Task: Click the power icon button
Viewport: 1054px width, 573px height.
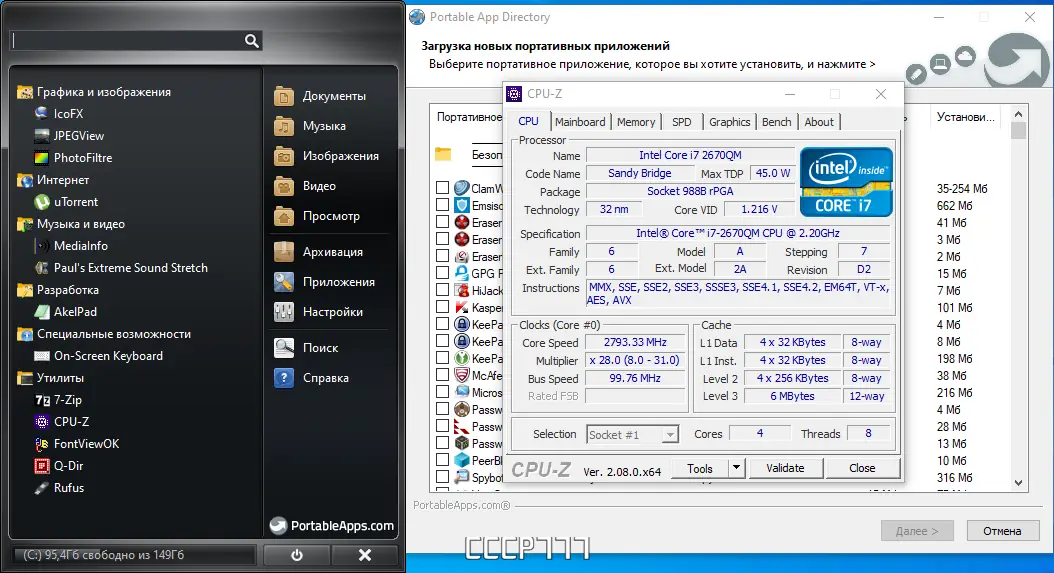Action: point(297,555)
